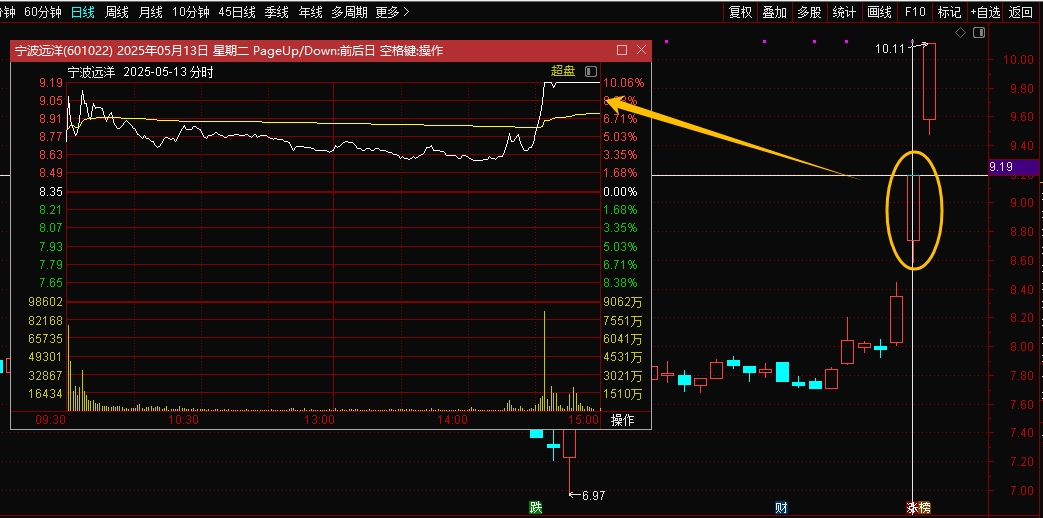Click the 1510万 turnover axis label
The height and width of the screenshot is (518, 1043).
click(623, 394)
